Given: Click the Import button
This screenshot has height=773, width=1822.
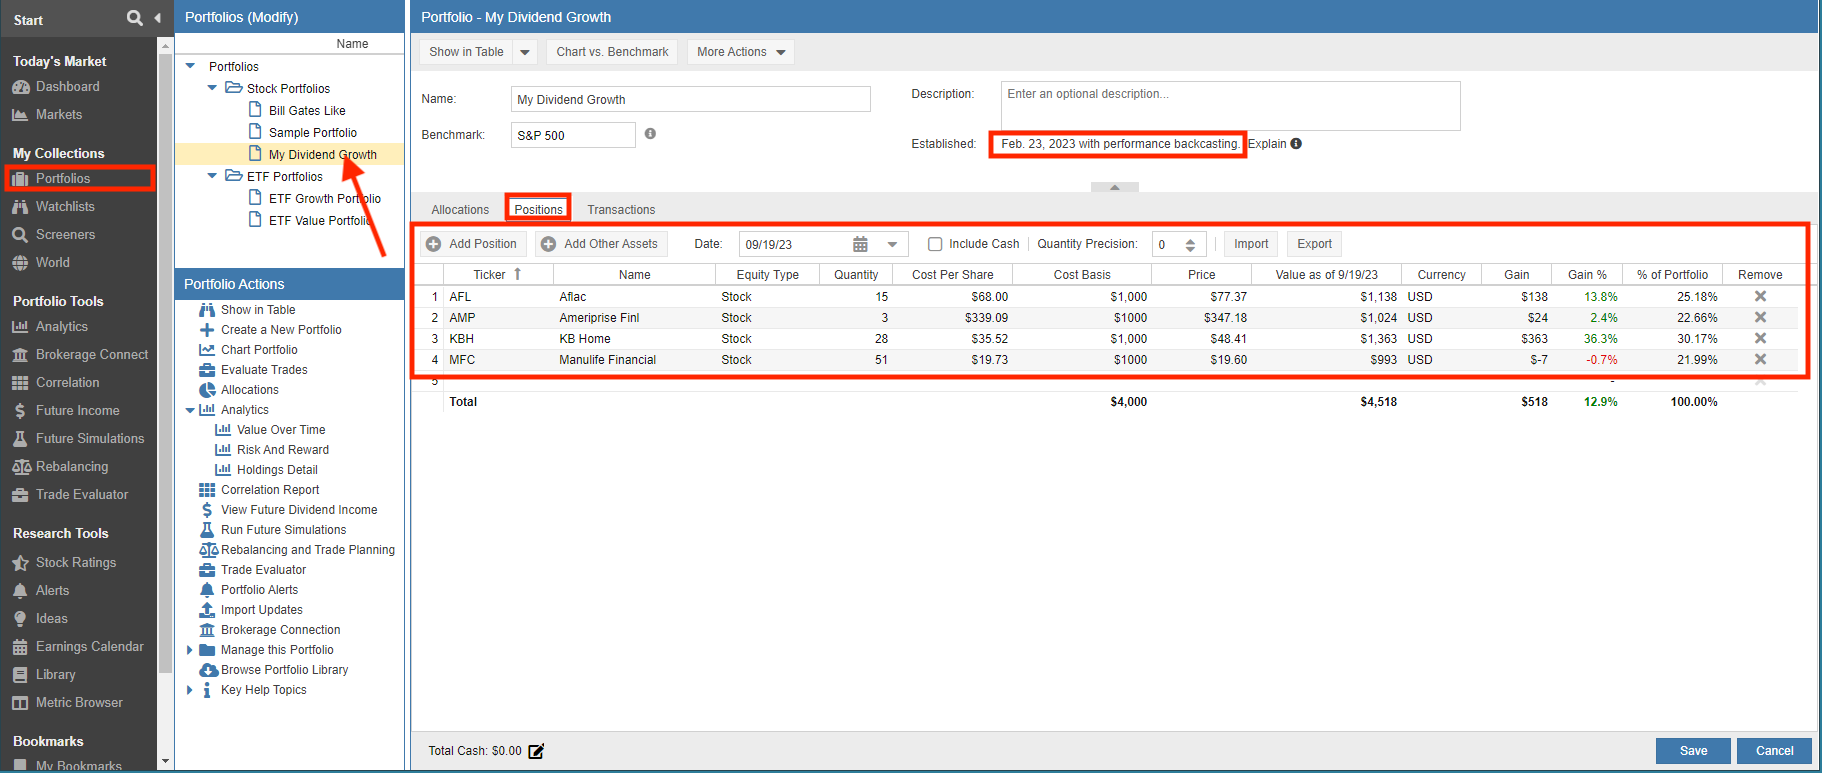Looking at the screenshot, I should (1251, 244).
